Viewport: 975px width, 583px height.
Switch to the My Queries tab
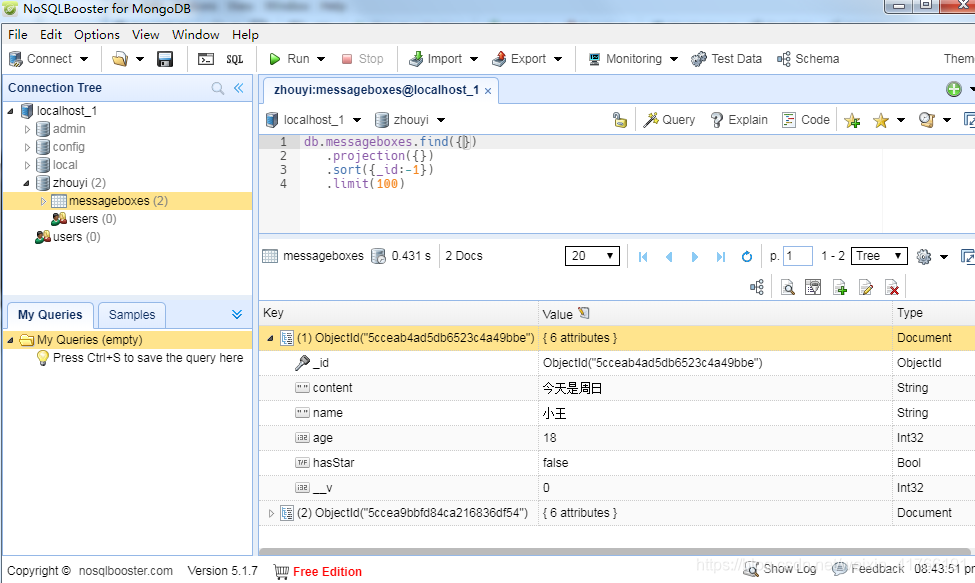(x=50, y=315)
